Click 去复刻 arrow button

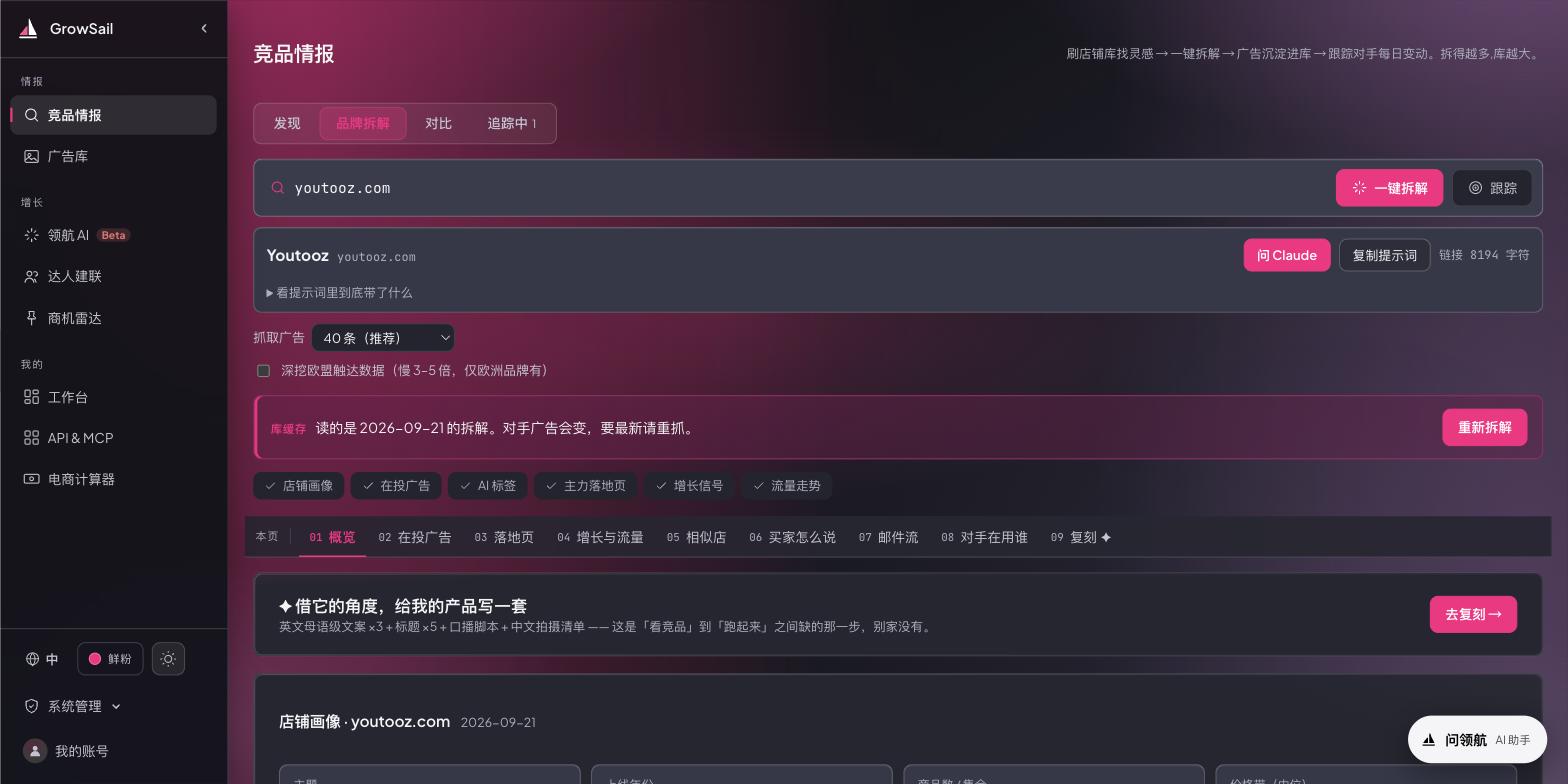tap(1473, 614)
